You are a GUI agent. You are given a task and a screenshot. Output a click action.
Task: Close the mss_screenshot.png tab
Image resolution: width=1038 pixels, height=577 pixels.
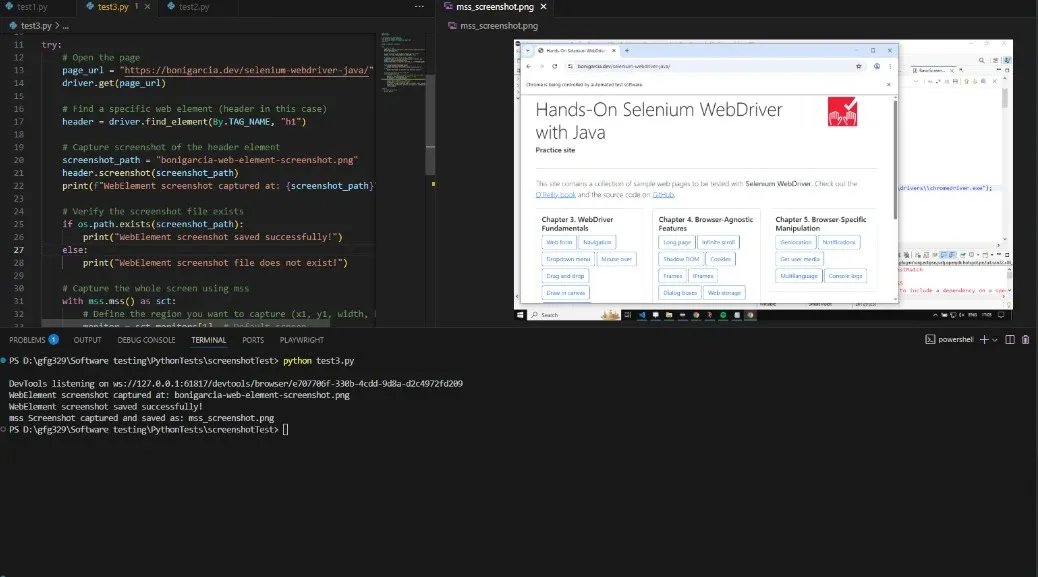tap(543, 7)
